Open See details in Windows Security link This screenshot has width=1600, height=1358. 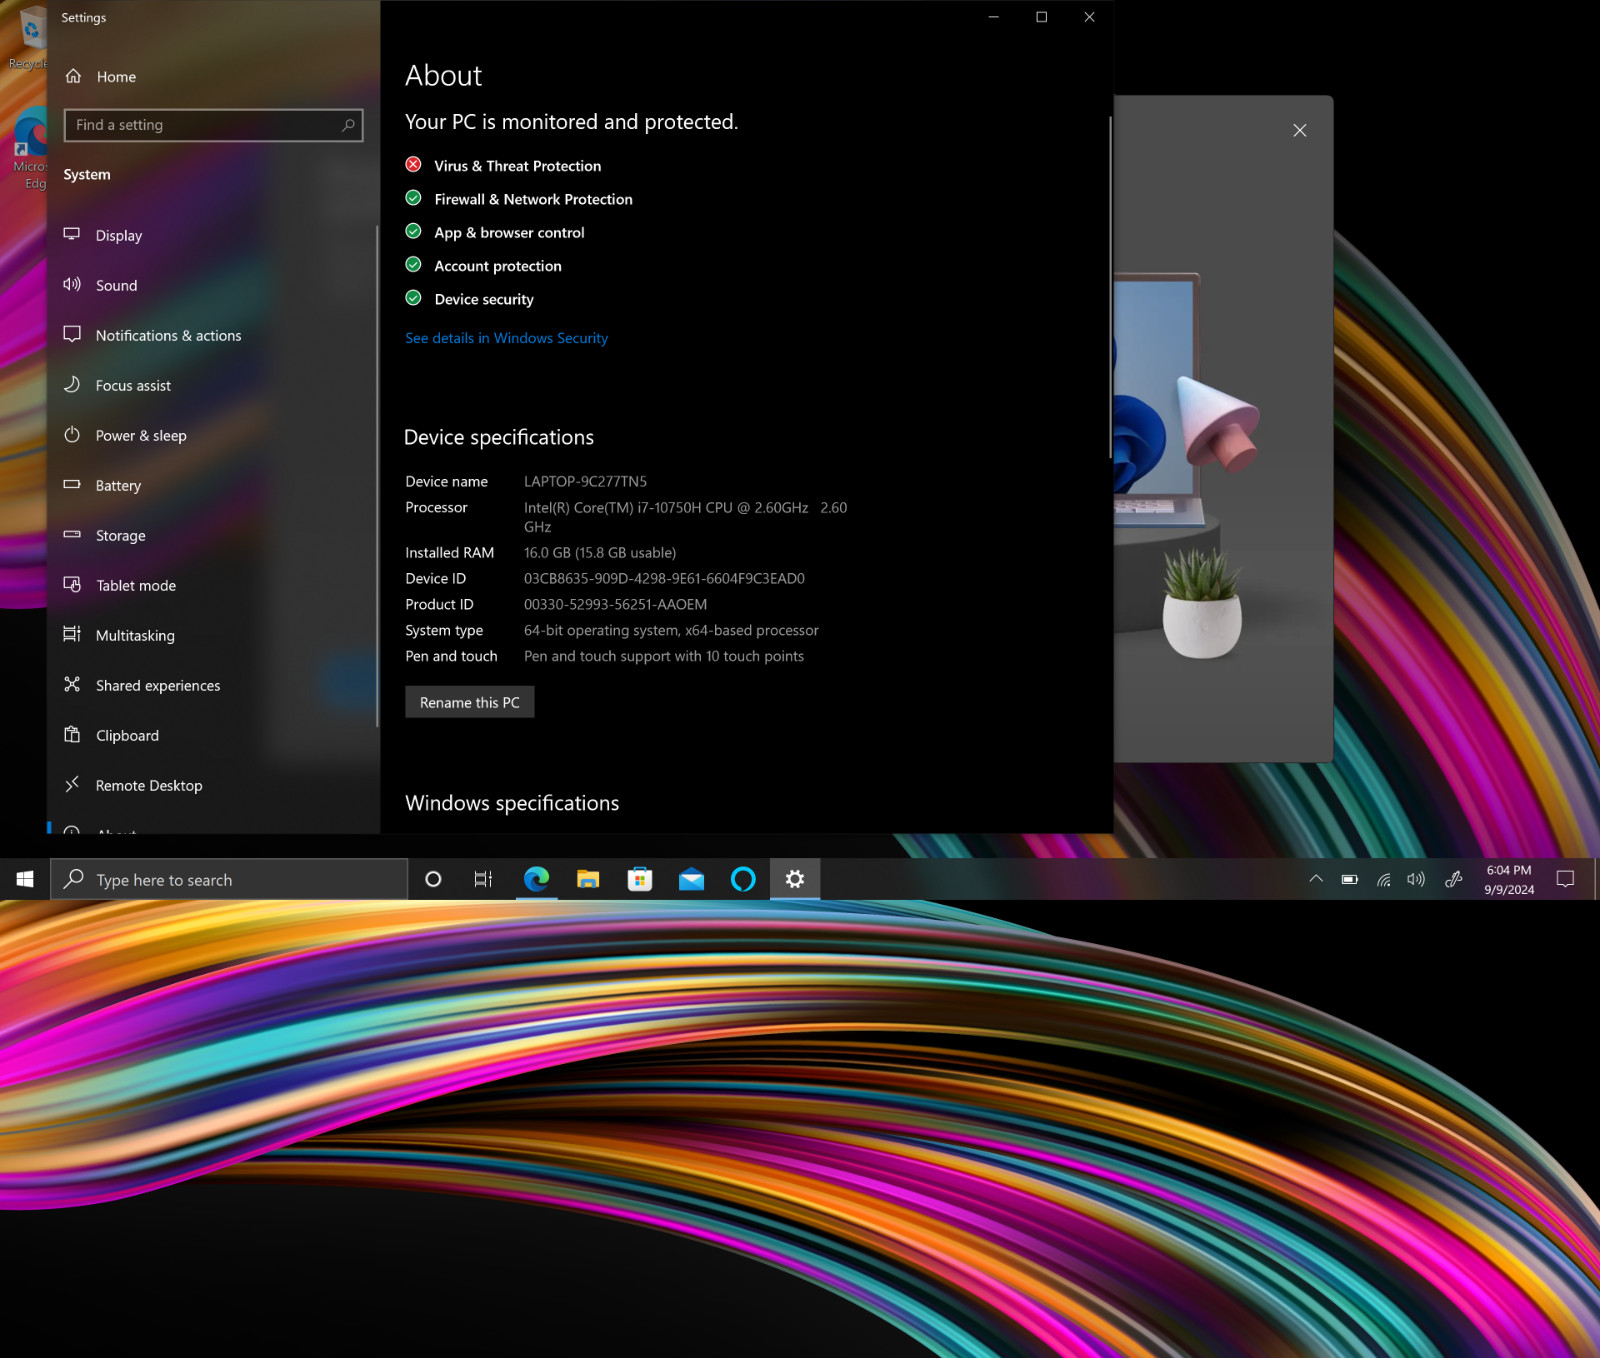tap(506, 338)
